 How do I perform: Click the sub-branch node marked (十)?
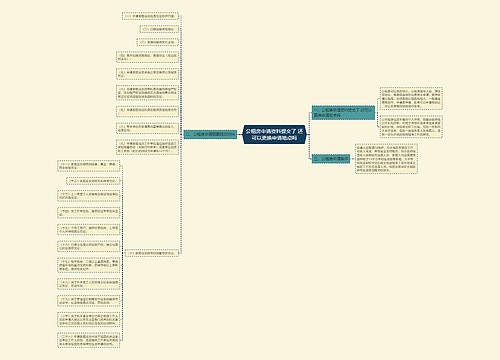(152, 253)
